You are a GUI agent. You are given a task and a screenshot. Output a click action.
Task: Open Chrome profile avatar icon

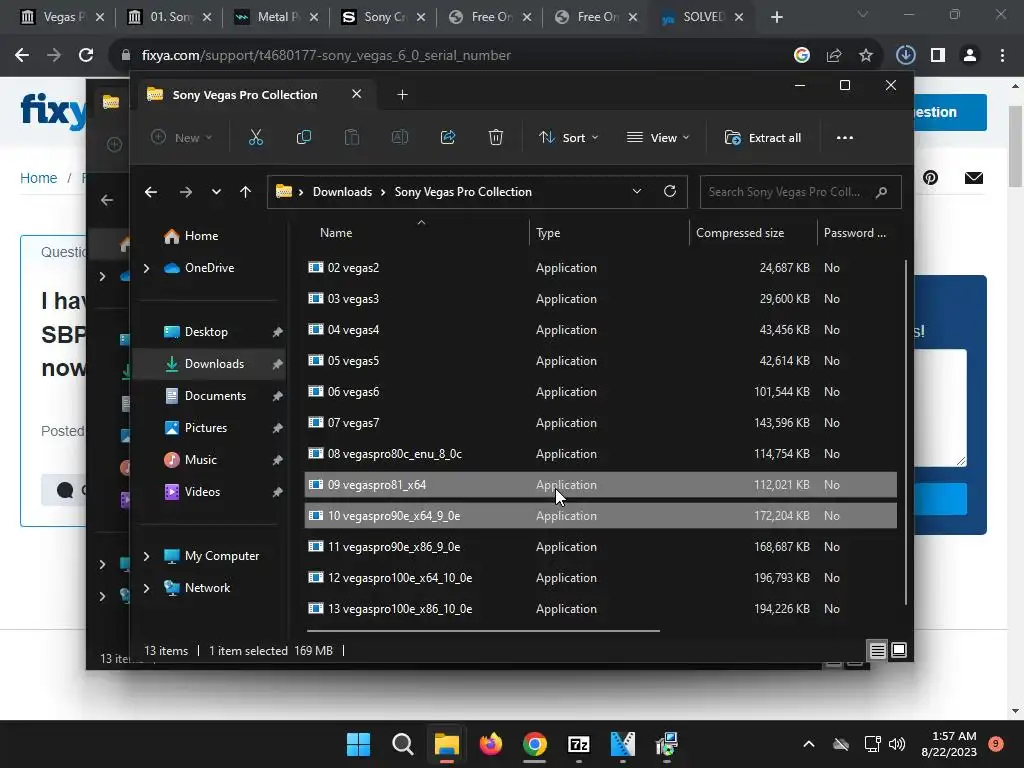coord(970,56)
